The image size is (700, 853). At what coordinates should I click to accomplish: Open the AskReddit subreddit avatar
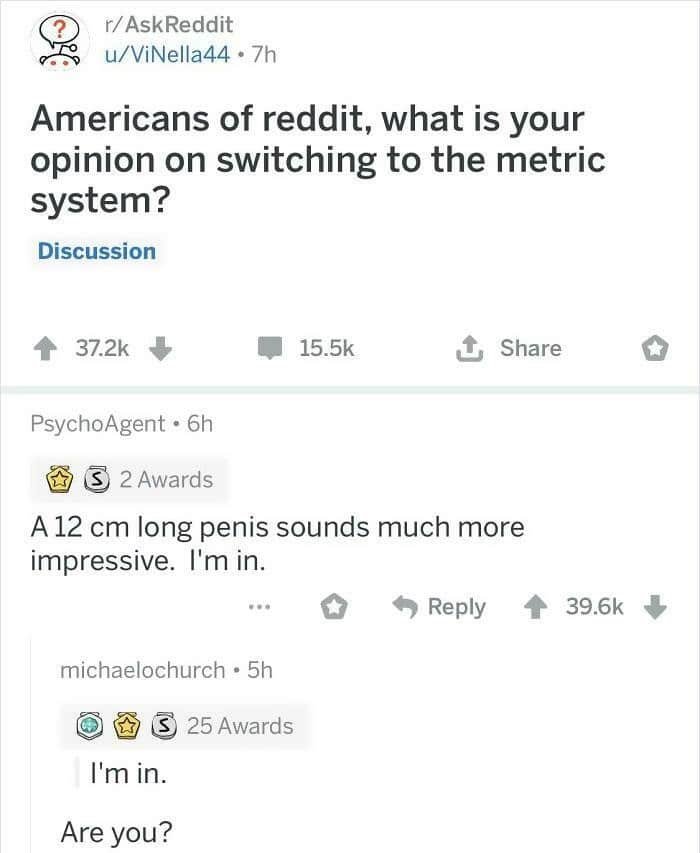pos(60,41)
